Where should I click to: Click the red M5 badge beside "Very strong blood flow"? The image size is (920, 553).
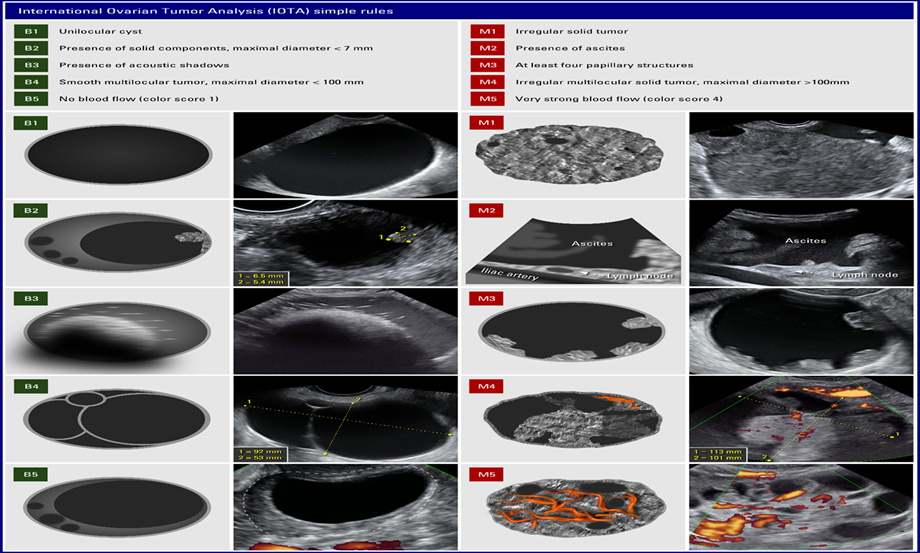pos(485,99)
